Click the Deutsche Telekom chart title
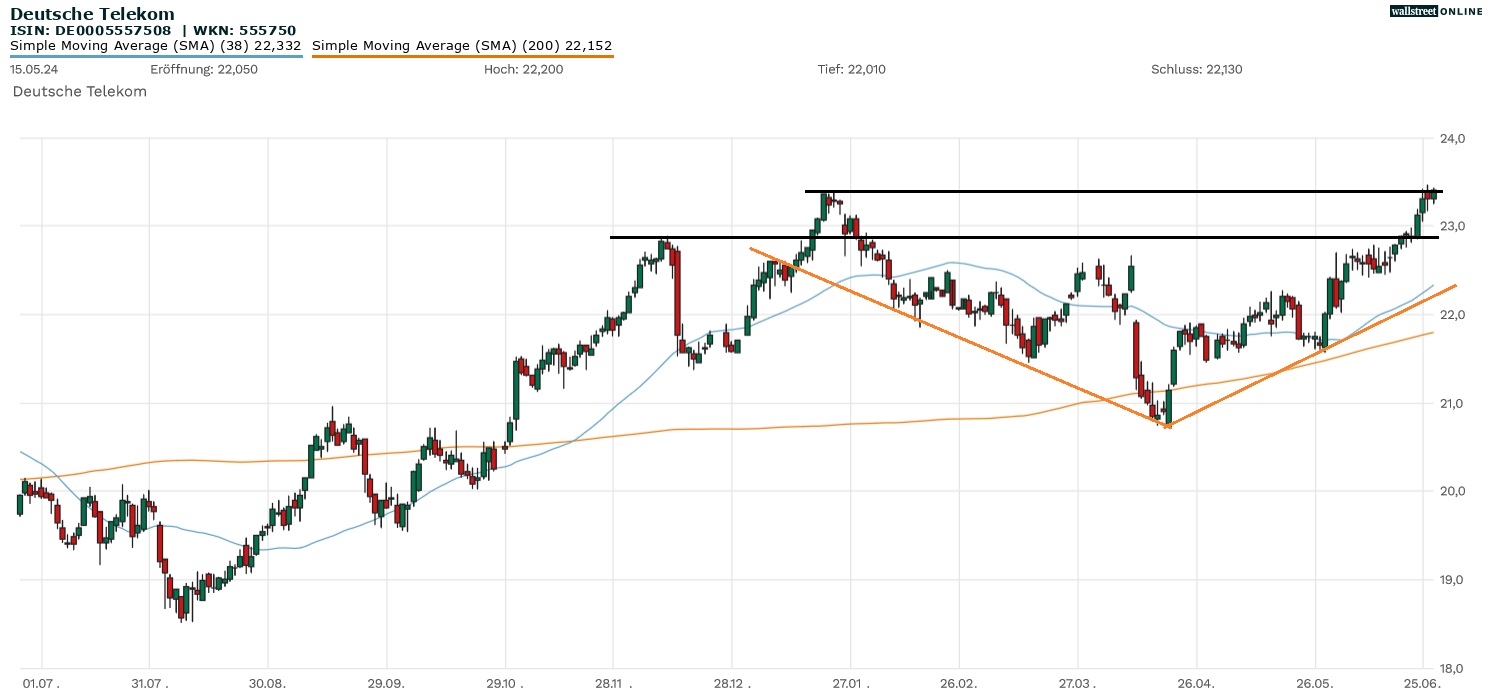This screenshot has width=1490, height=689. click(92, 14)
